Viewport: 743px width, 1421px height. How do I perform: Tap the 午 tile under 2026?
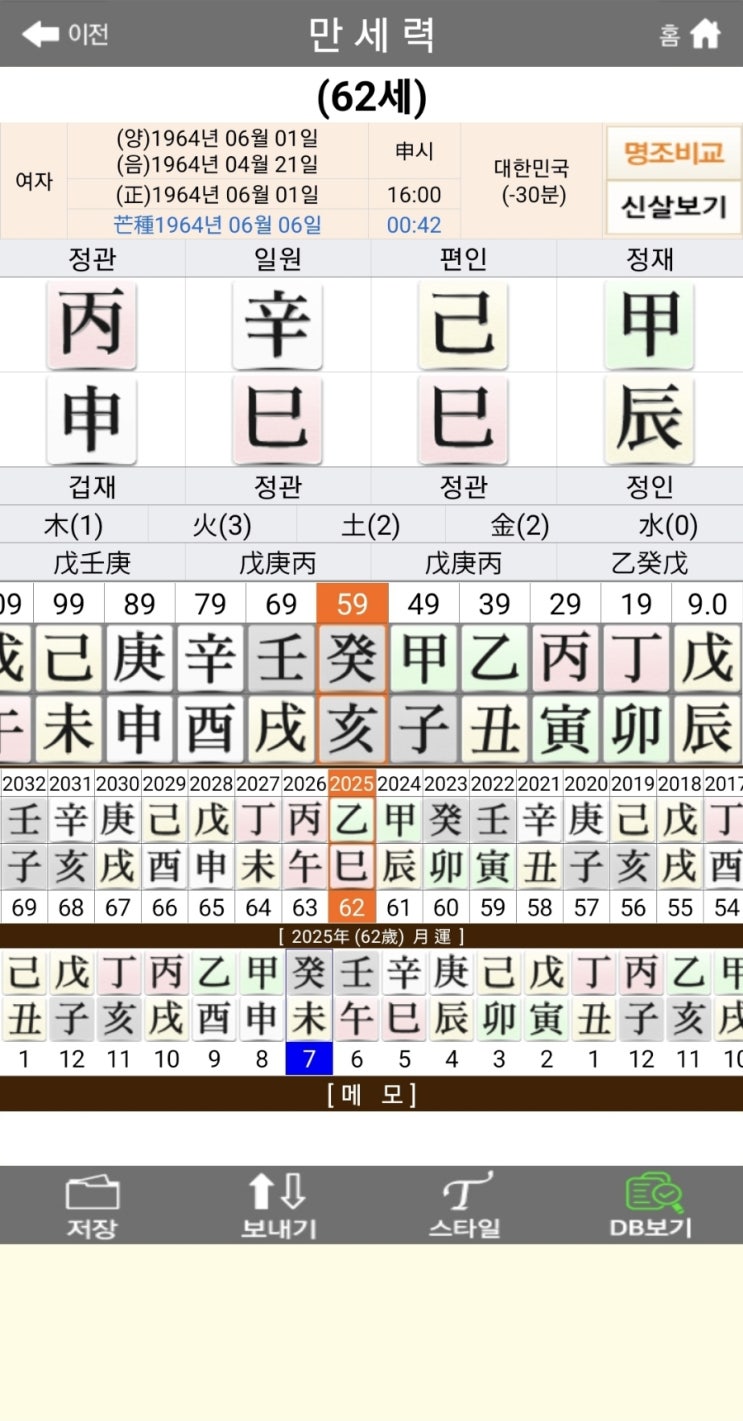tap(305, 866)
